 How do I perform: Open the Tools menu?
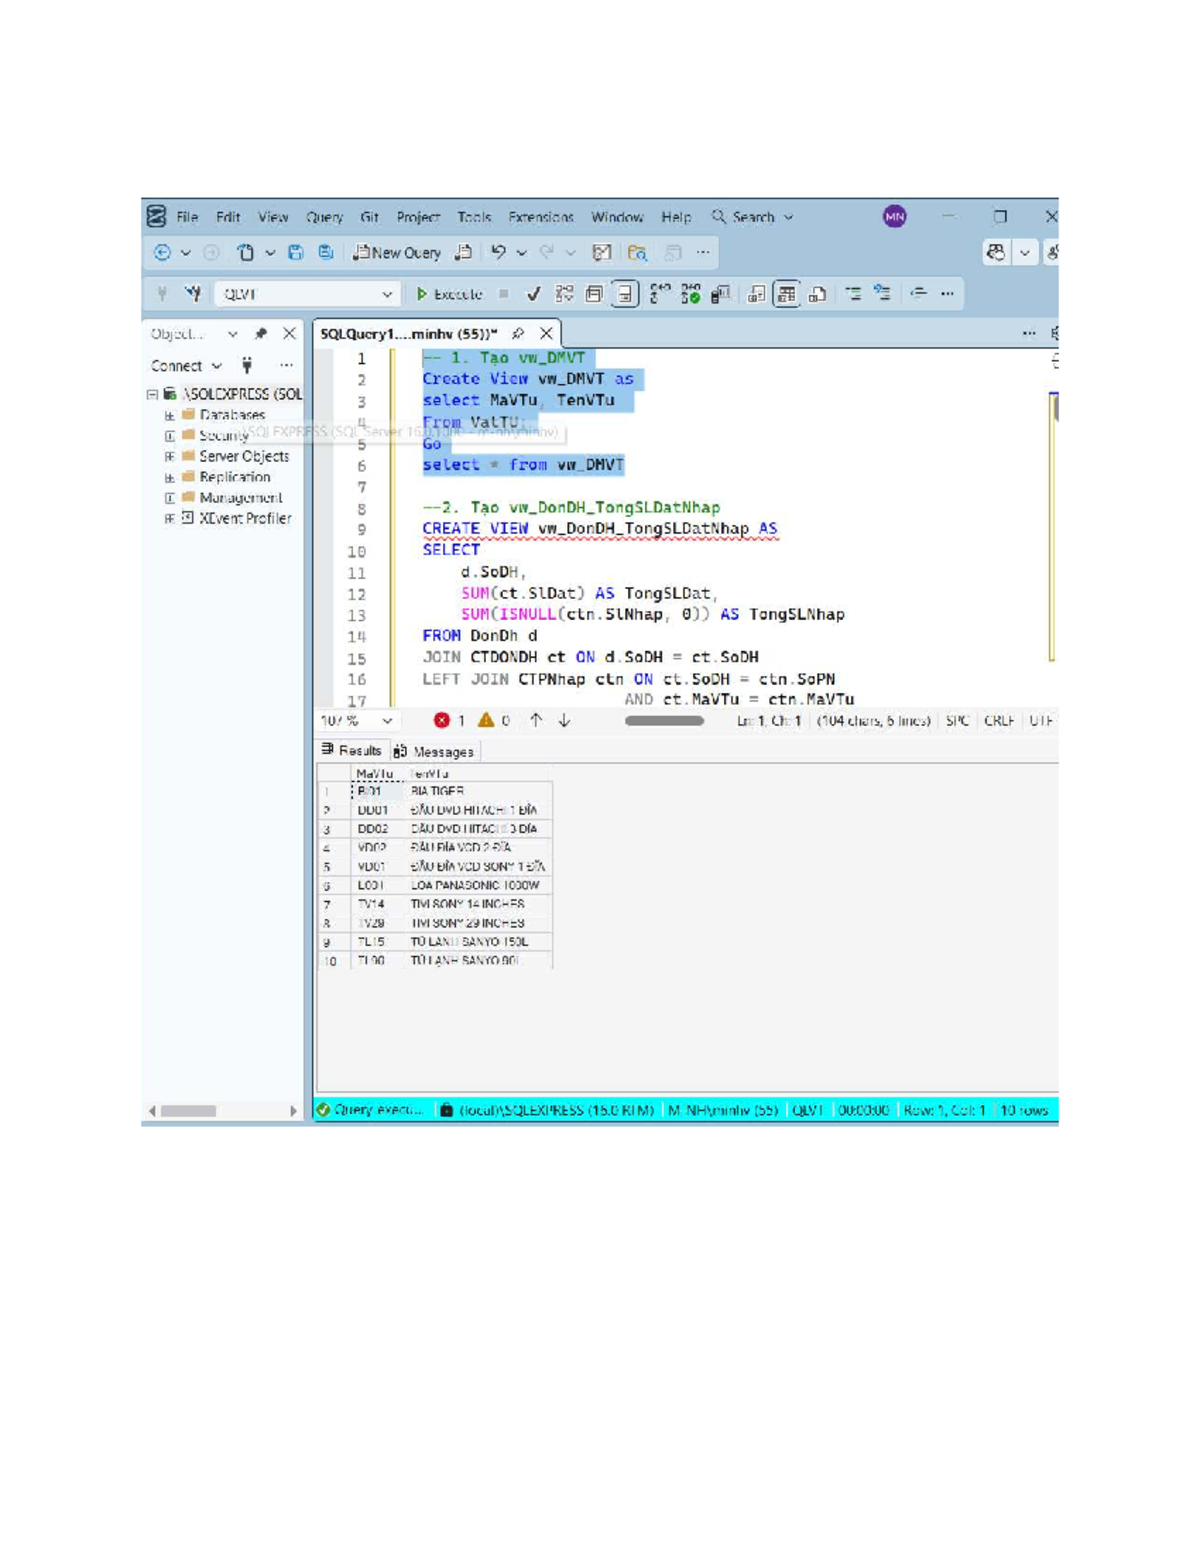[474, 217]
